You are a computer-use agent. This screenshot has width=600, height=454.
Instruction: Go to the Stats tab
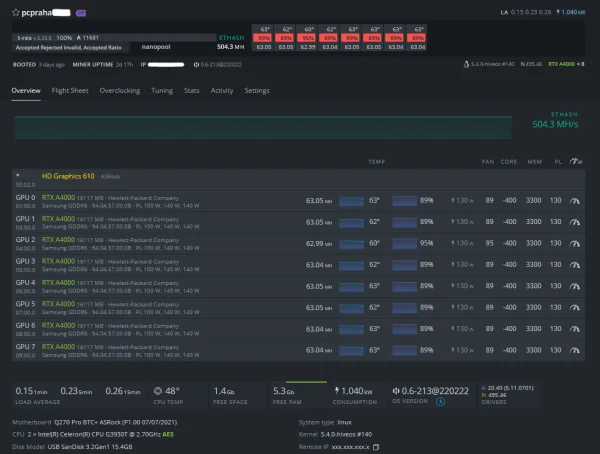click(191, 91)
